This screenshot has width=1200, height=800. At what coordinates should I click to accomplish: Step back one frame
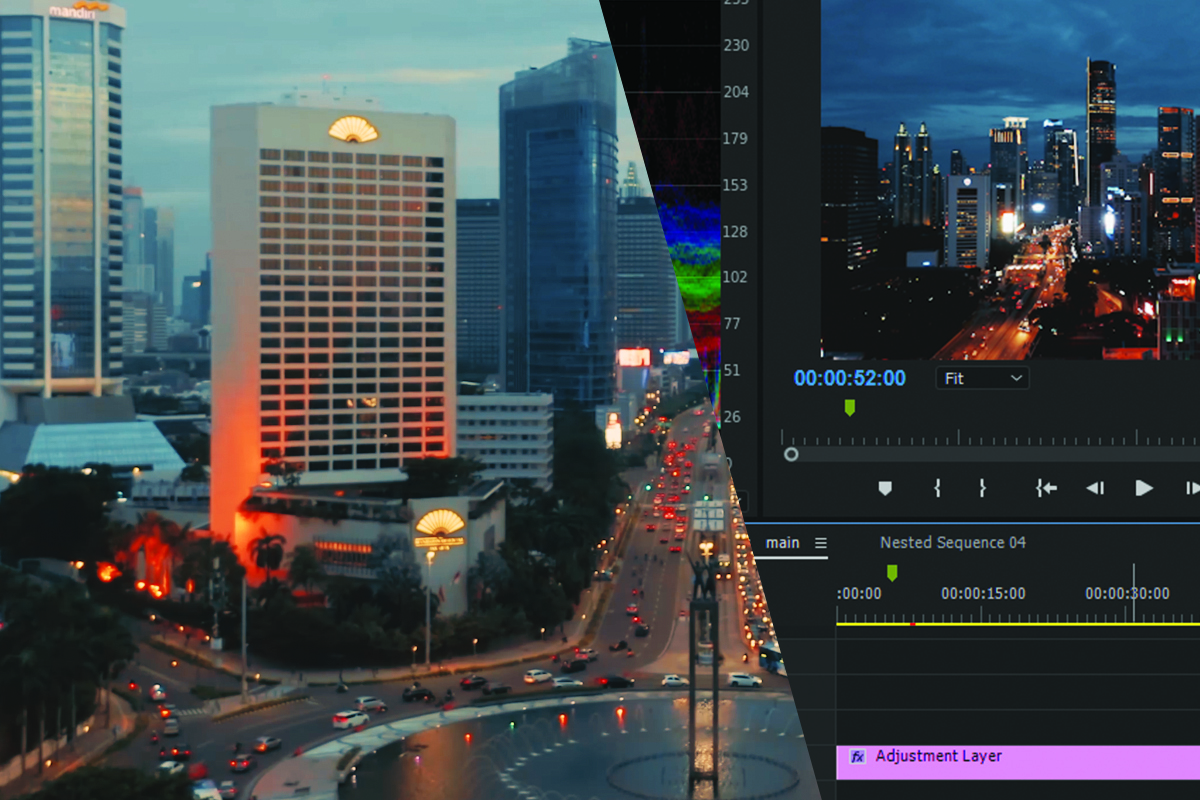(1095, 488)
